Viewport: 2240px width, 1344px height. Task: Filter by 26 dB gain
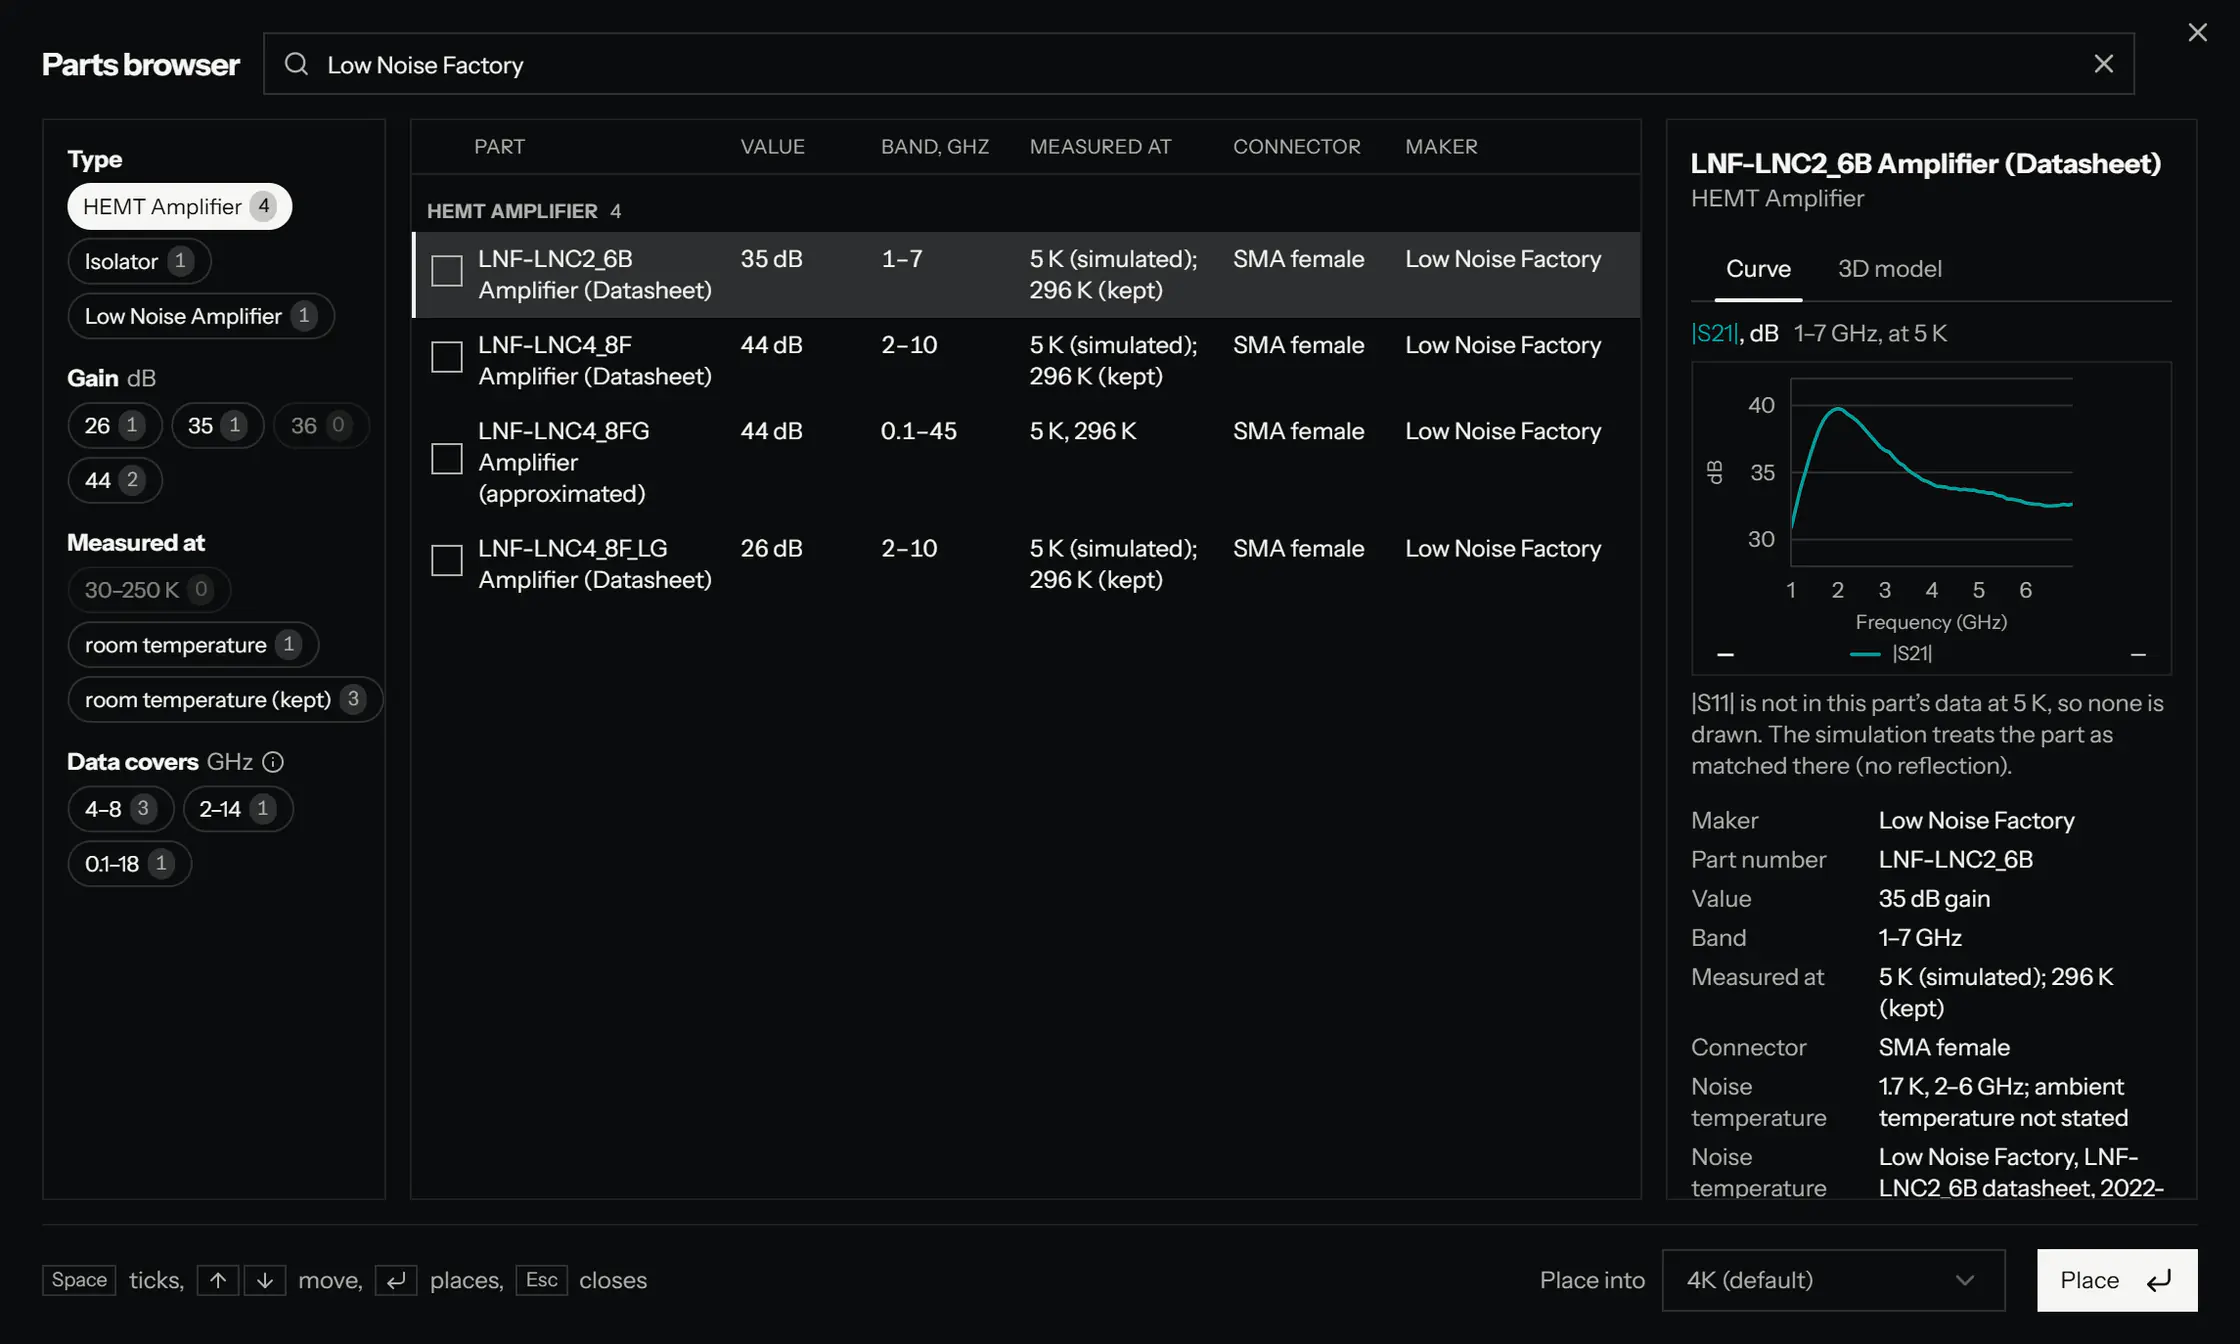tap(114, 425)
